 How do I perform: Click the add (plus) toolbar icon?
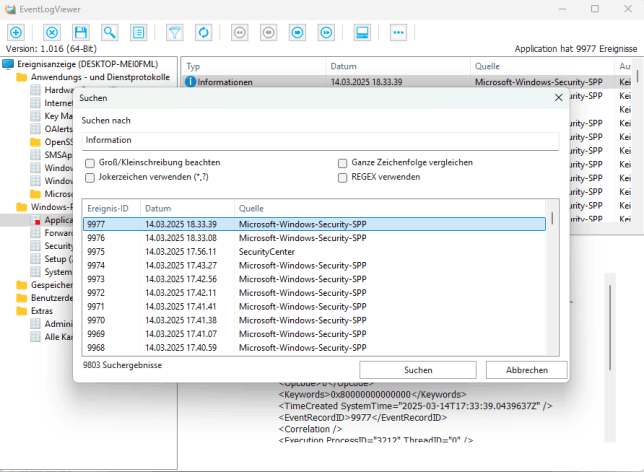pos(15,33)
